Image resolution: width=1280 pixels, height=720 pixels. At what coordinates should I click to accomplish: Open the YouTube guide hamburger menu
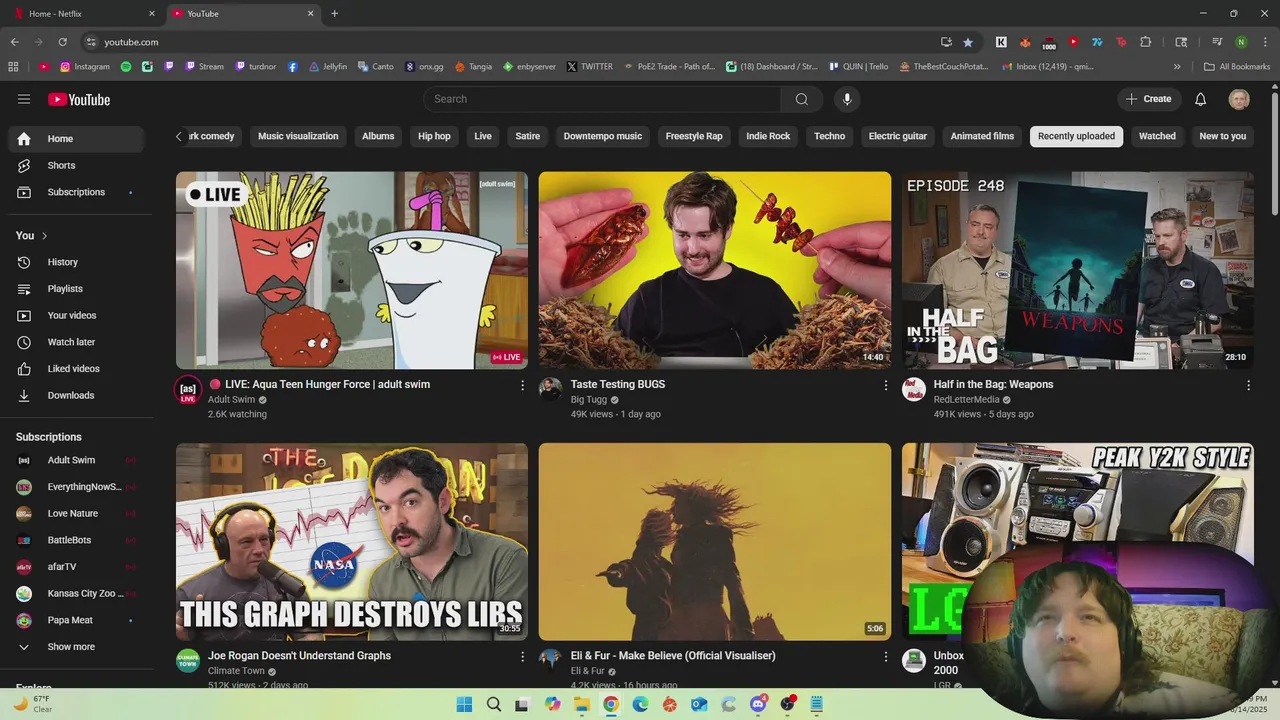24,99
